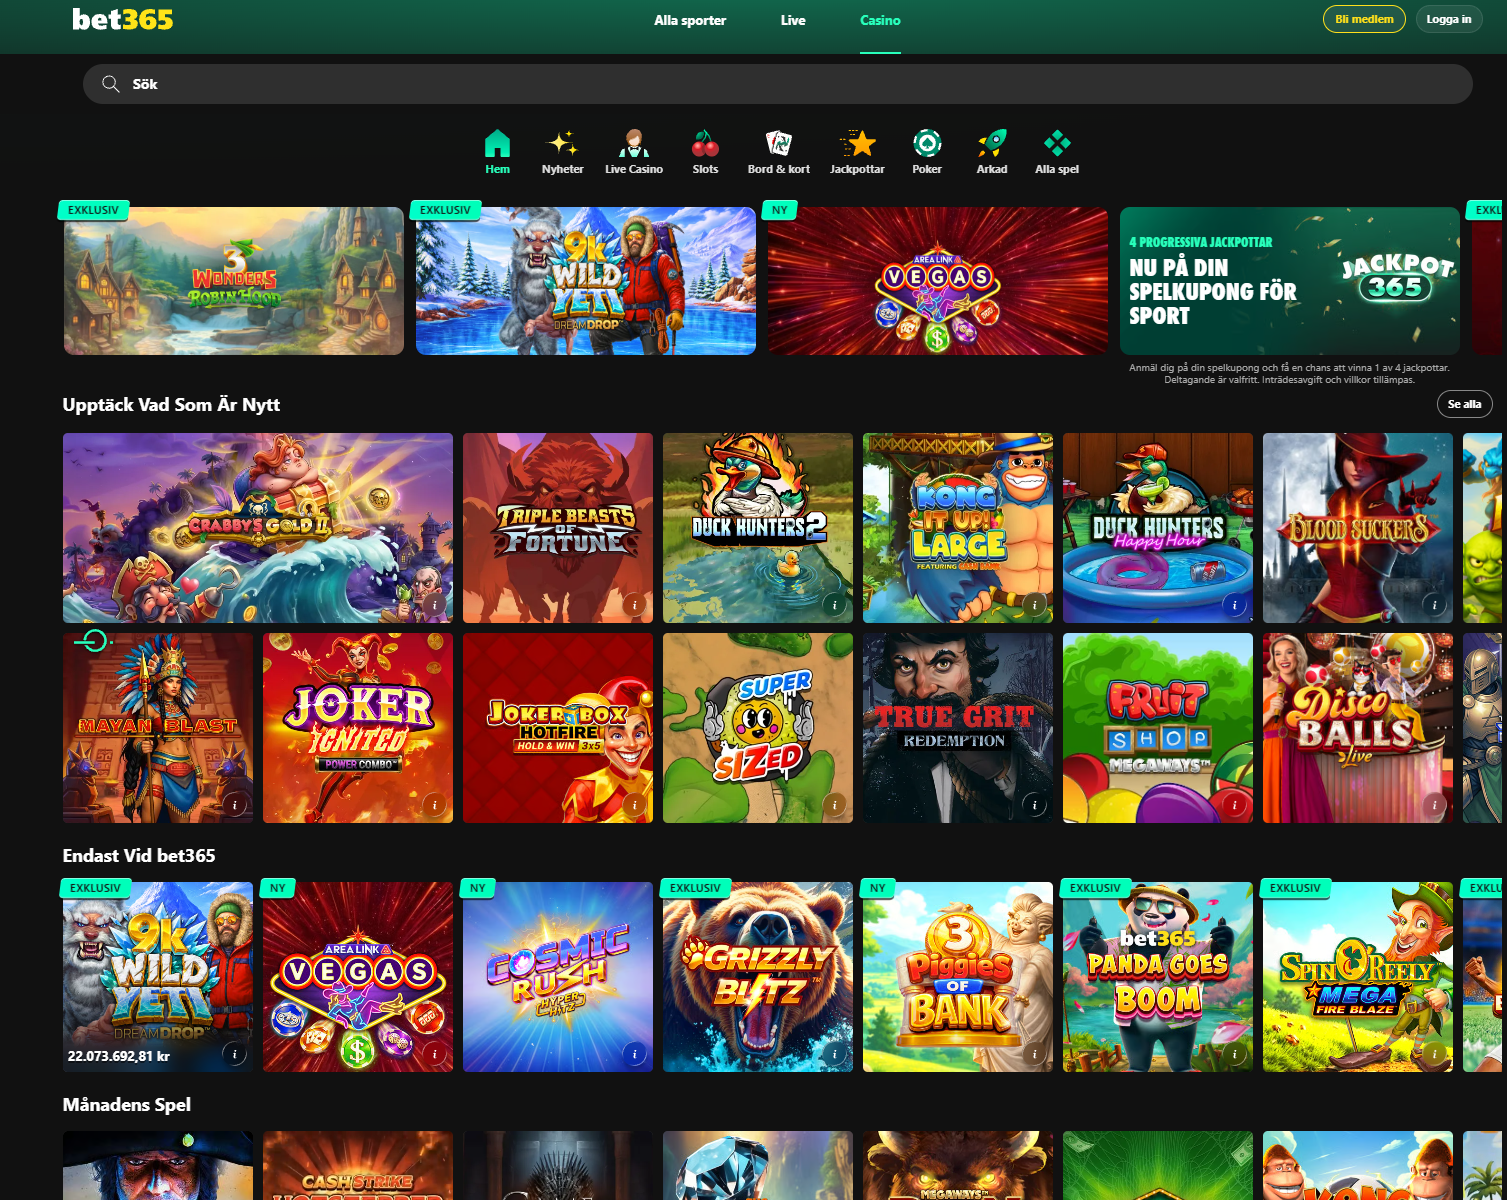Launch Triple Beasts of Fortune tile
This screenshot has width=1507, height=1200.
tap(558, 528)
